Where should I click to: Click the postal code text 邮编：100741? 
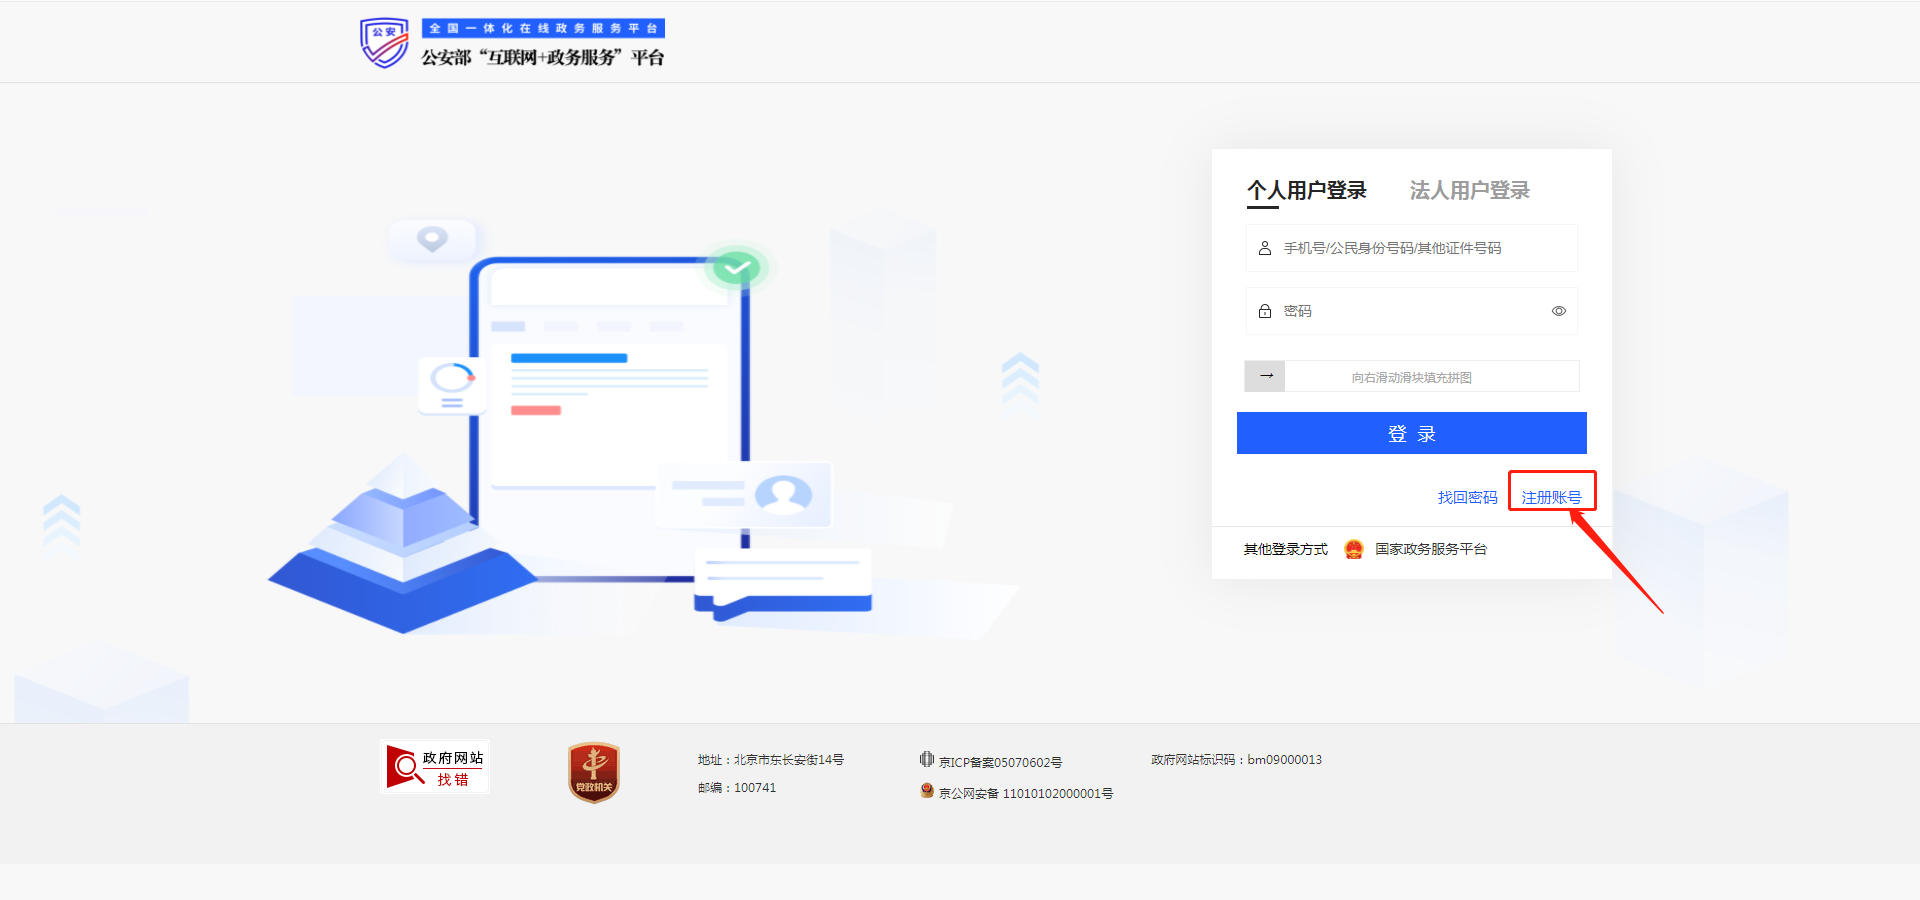point(737,788)
